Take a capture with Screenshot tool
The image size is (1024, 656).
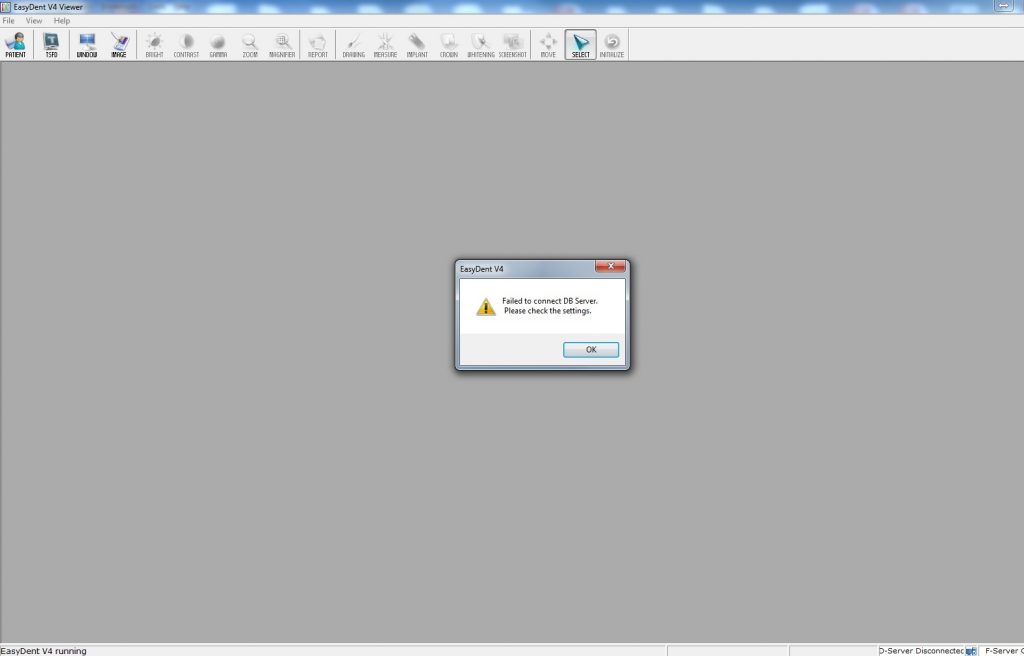[513, 45]
